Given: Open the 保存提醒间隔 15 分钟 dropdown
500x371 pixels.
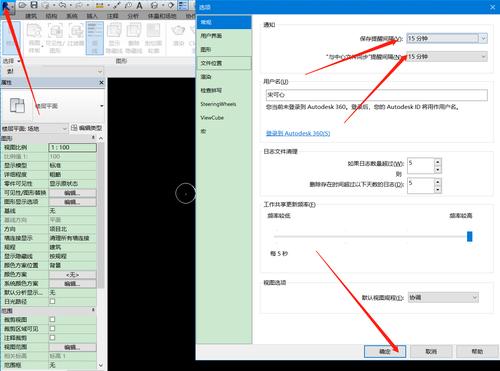Looking at the screenshot, I should point(447,38).
